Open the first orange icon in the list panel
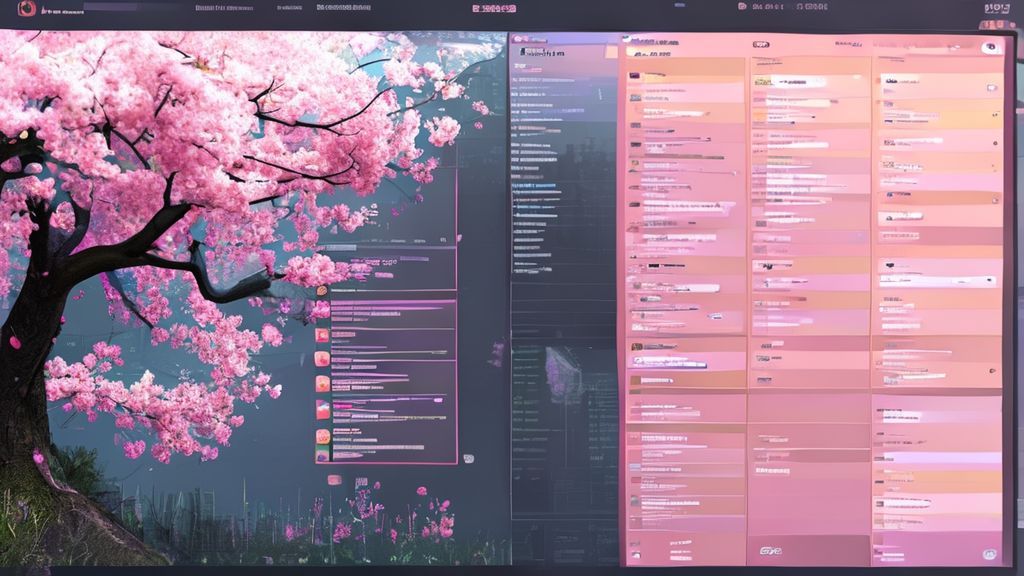This screenshot has width=1024, height=576. 322,290
